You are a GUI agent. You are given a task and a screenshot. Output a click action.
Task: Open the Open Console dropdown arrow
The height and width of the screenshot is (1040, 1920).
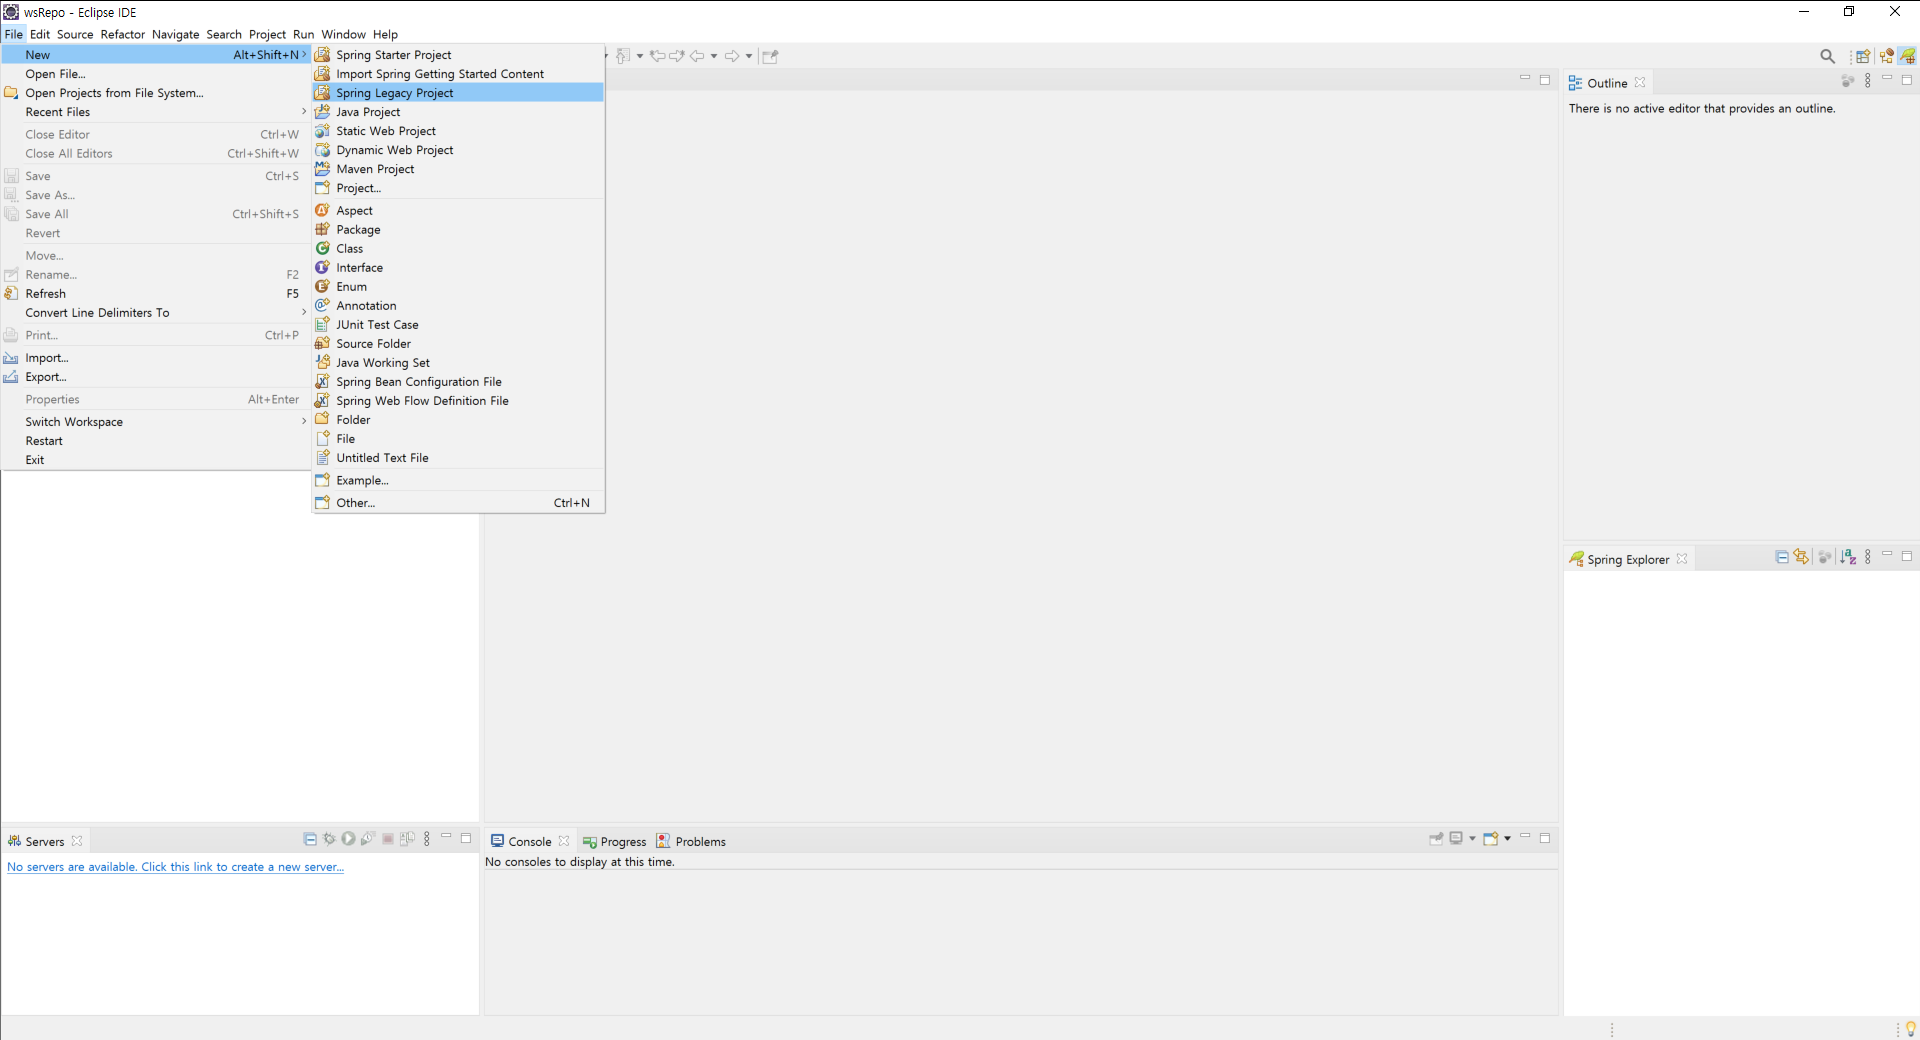[1507, 838]
